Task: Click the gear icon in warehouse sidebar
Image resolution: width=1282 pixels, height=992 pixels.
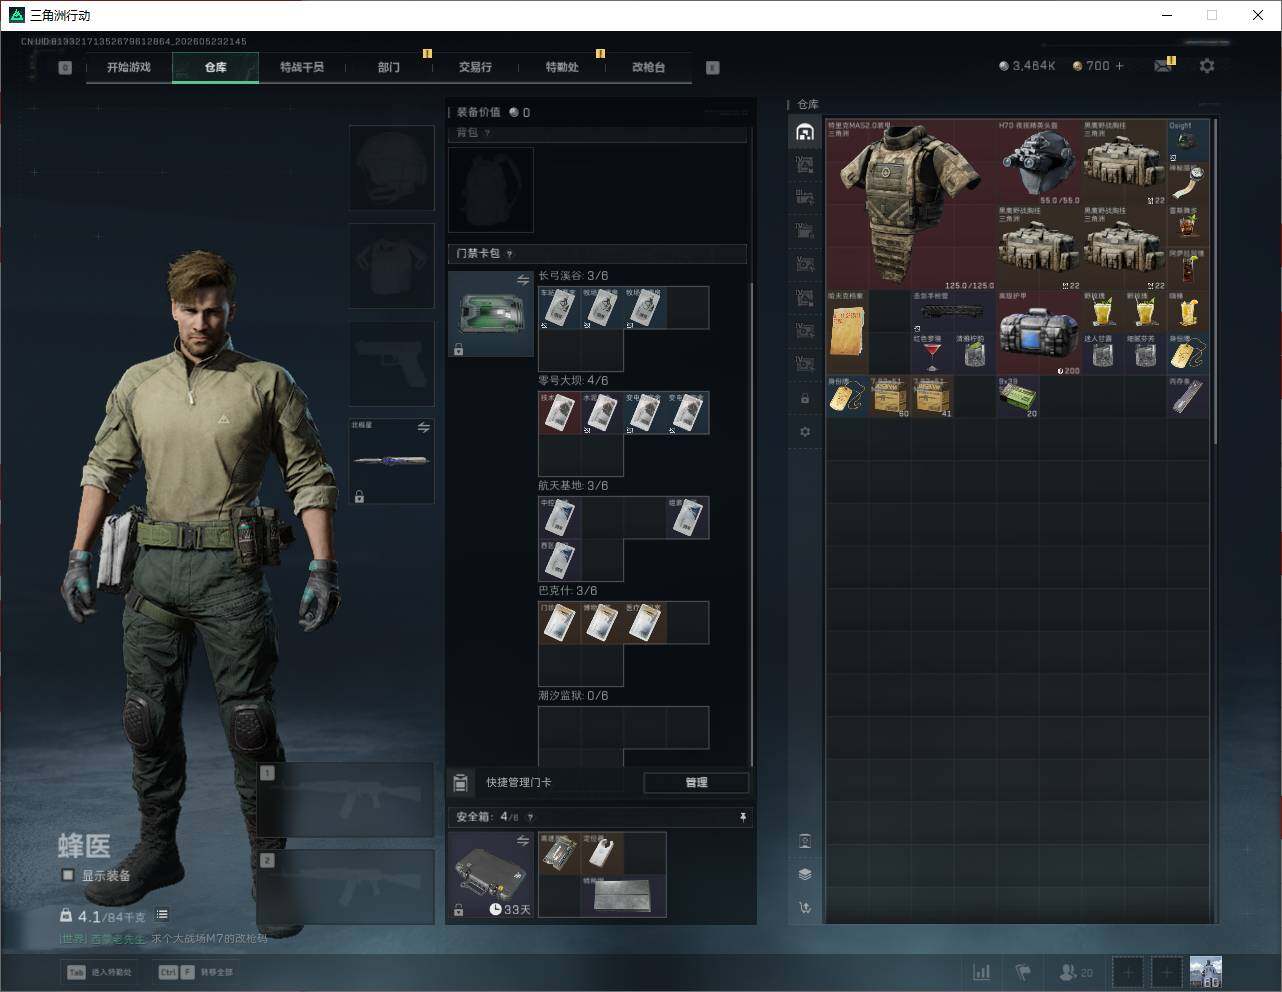Action: 805,432
